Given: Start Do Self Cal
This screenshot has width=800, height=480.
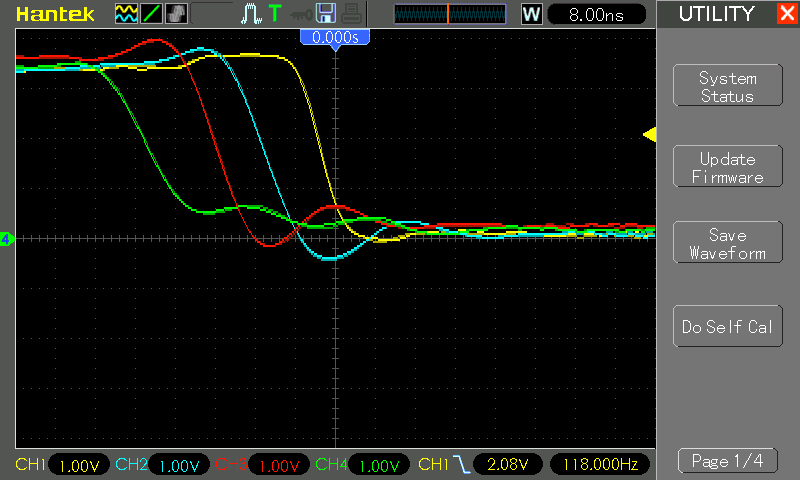Looking at the screenshot, I should click(x=728, y=326).
